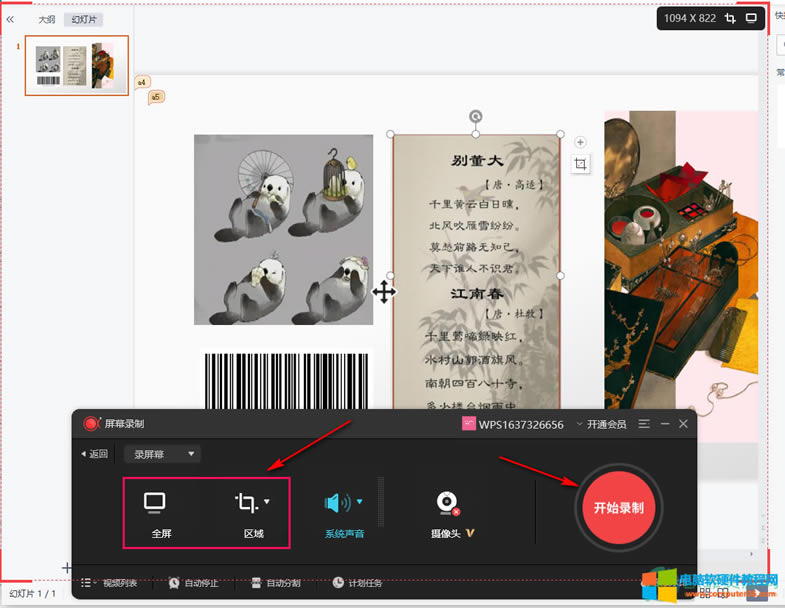Image resolution: width=785 pixels, height=608 pixels.
Task: Select slide 1 thumbnail in panel
Action: pyautogui.click(x=77, y=65)
